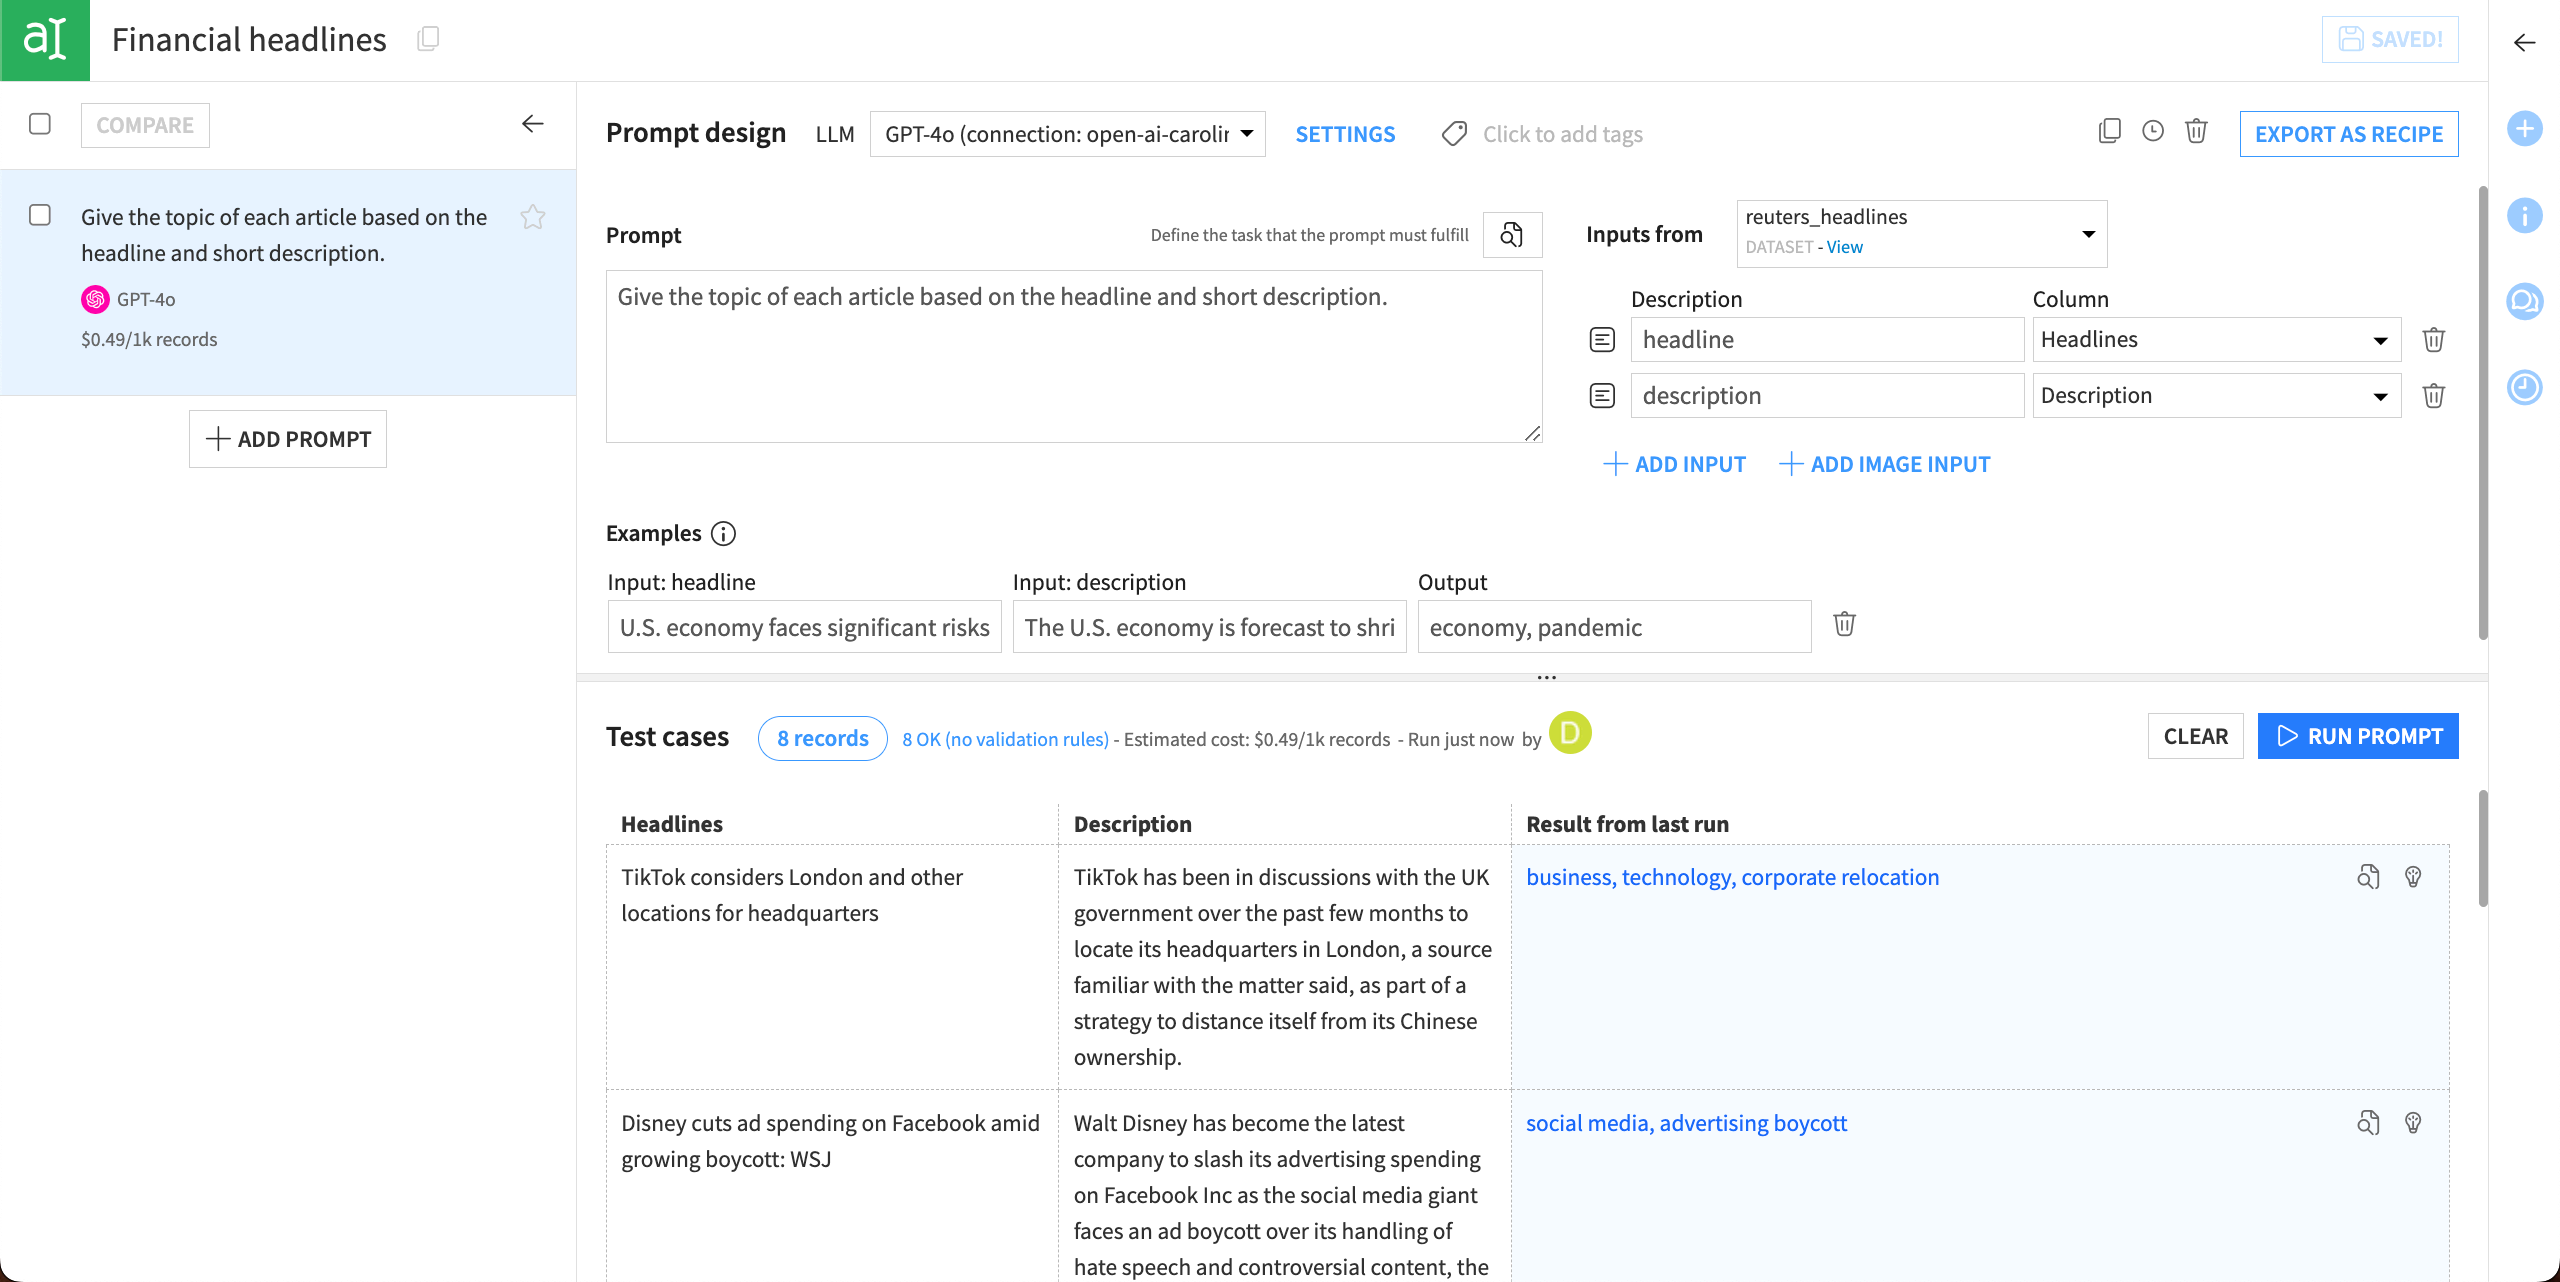Edit the description input name field

[1827, 396]
